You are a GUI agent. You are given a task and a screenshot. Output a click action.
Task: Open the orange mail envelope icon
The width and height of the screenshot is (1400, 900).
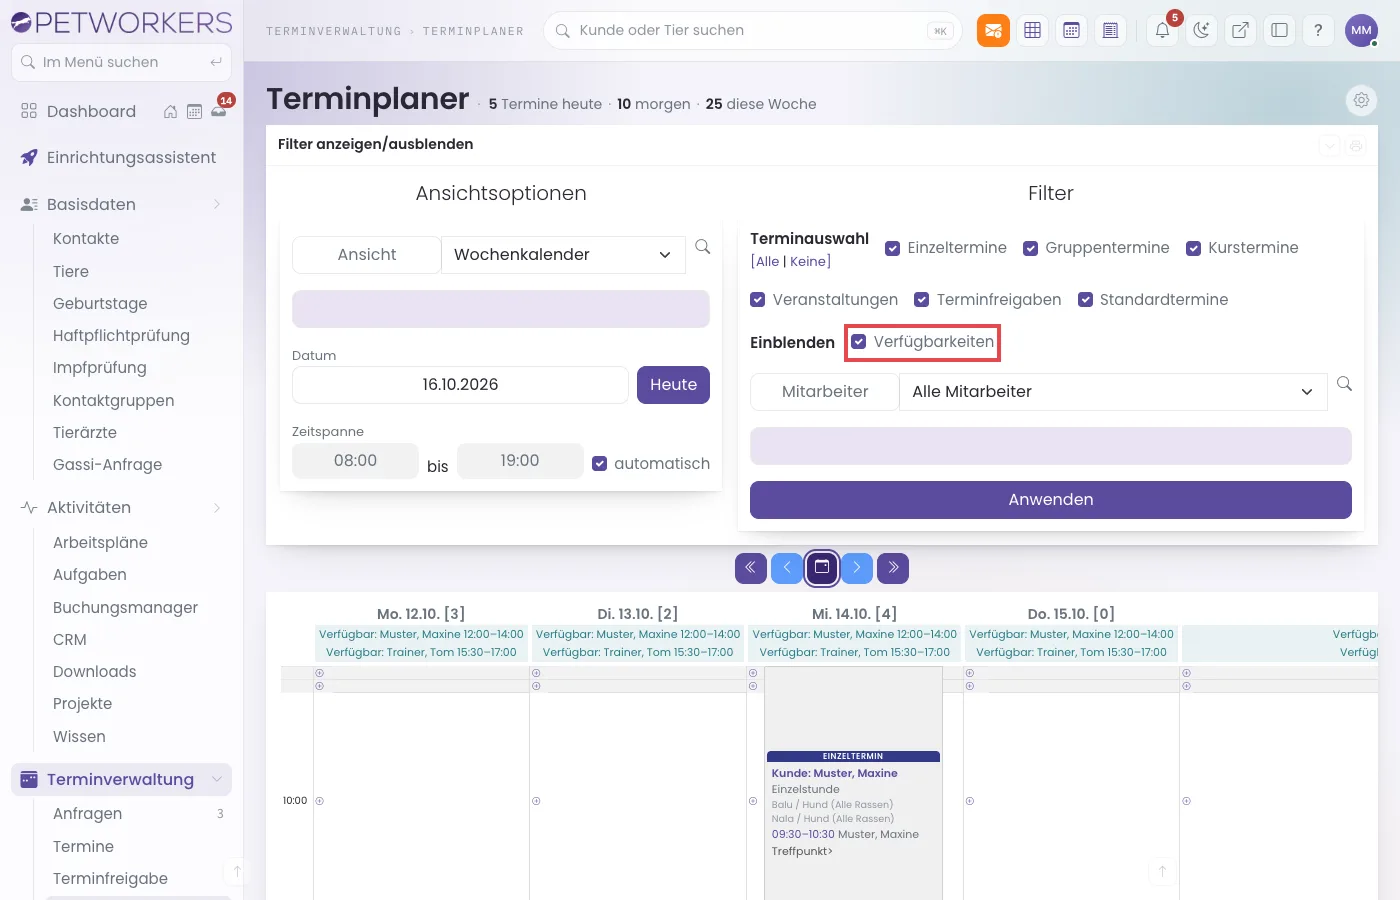[993, 31]
